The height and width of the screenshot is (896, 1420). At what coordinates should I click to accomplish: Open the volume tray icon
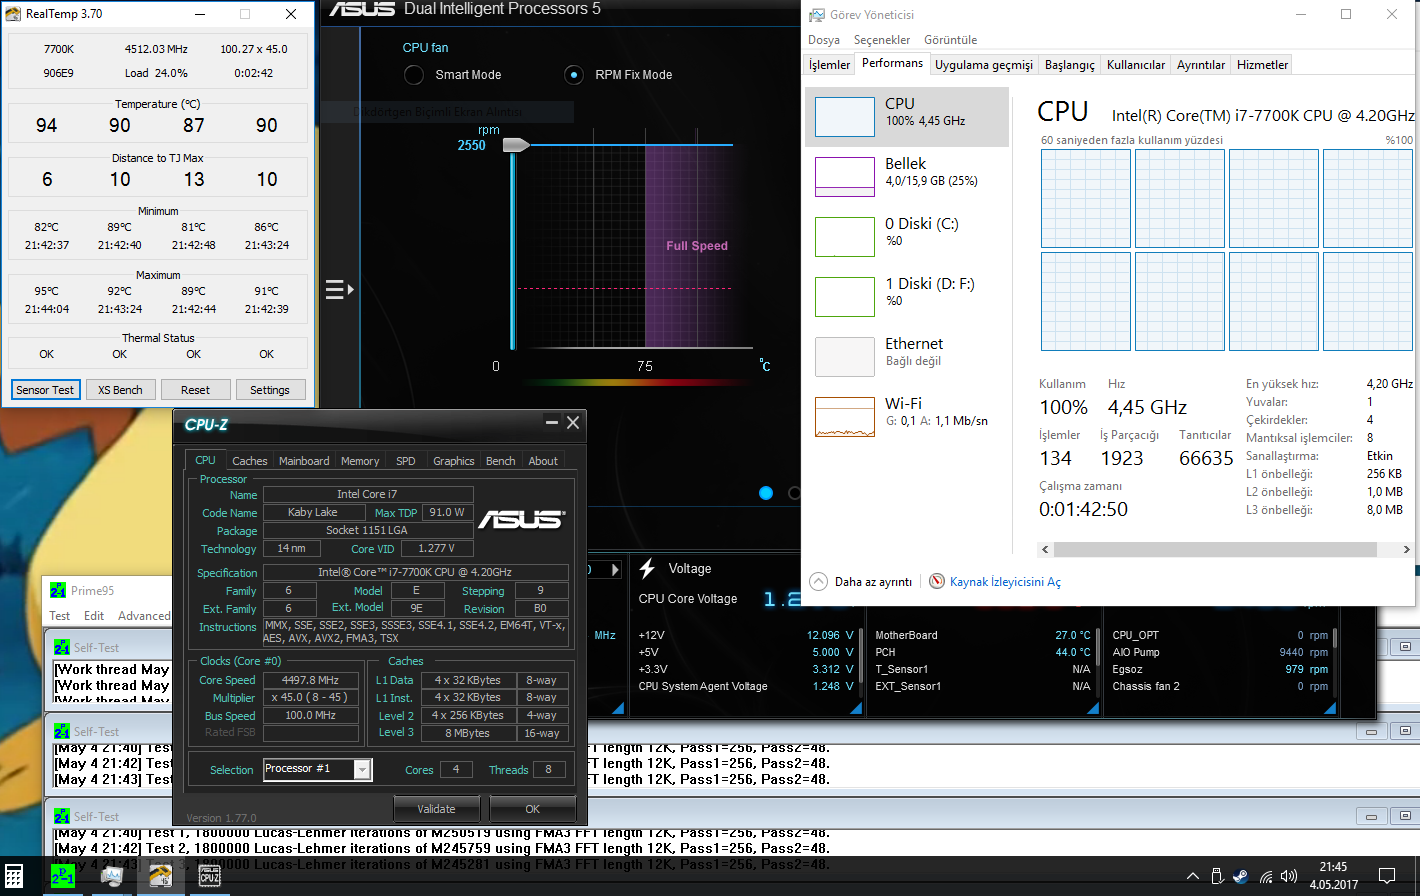click(1289, 877)
